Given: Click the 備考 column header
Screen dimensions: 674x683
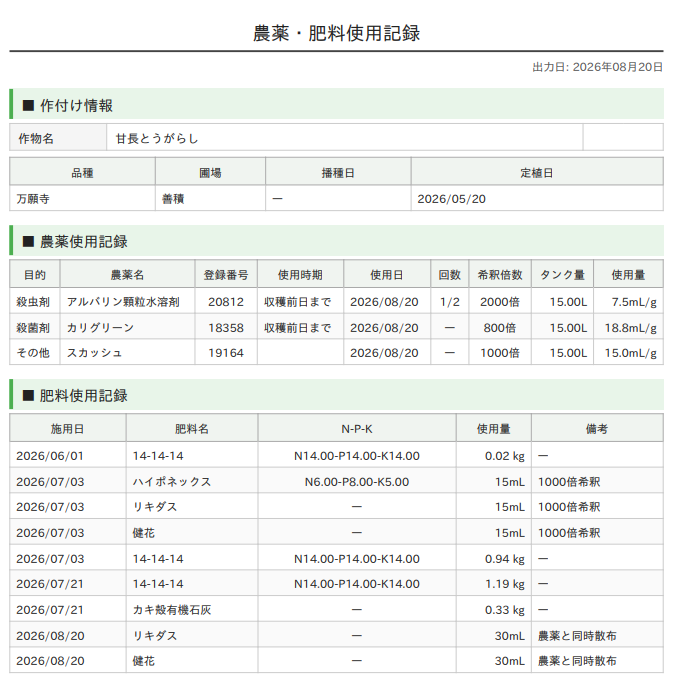Looking at the screenshot, I should click(x=597, y=429).
